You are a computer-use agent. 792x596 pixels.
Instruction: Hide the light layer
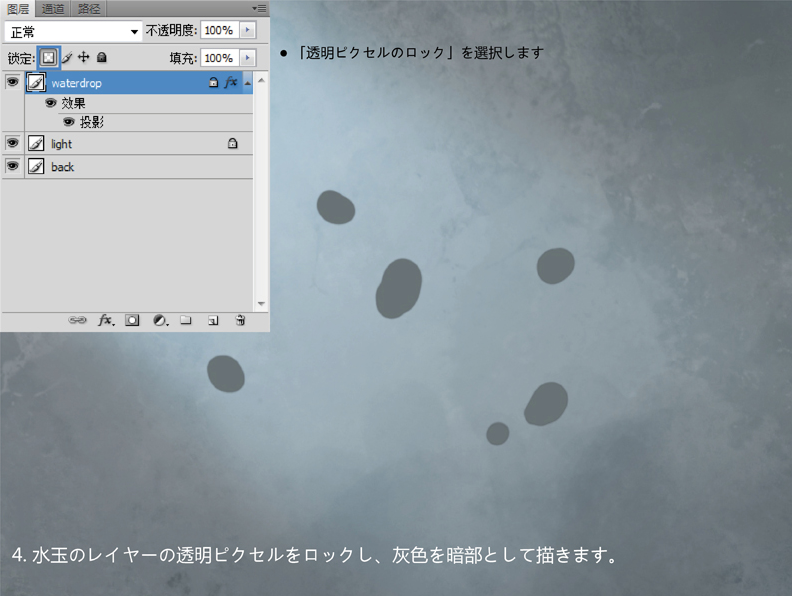12,143
